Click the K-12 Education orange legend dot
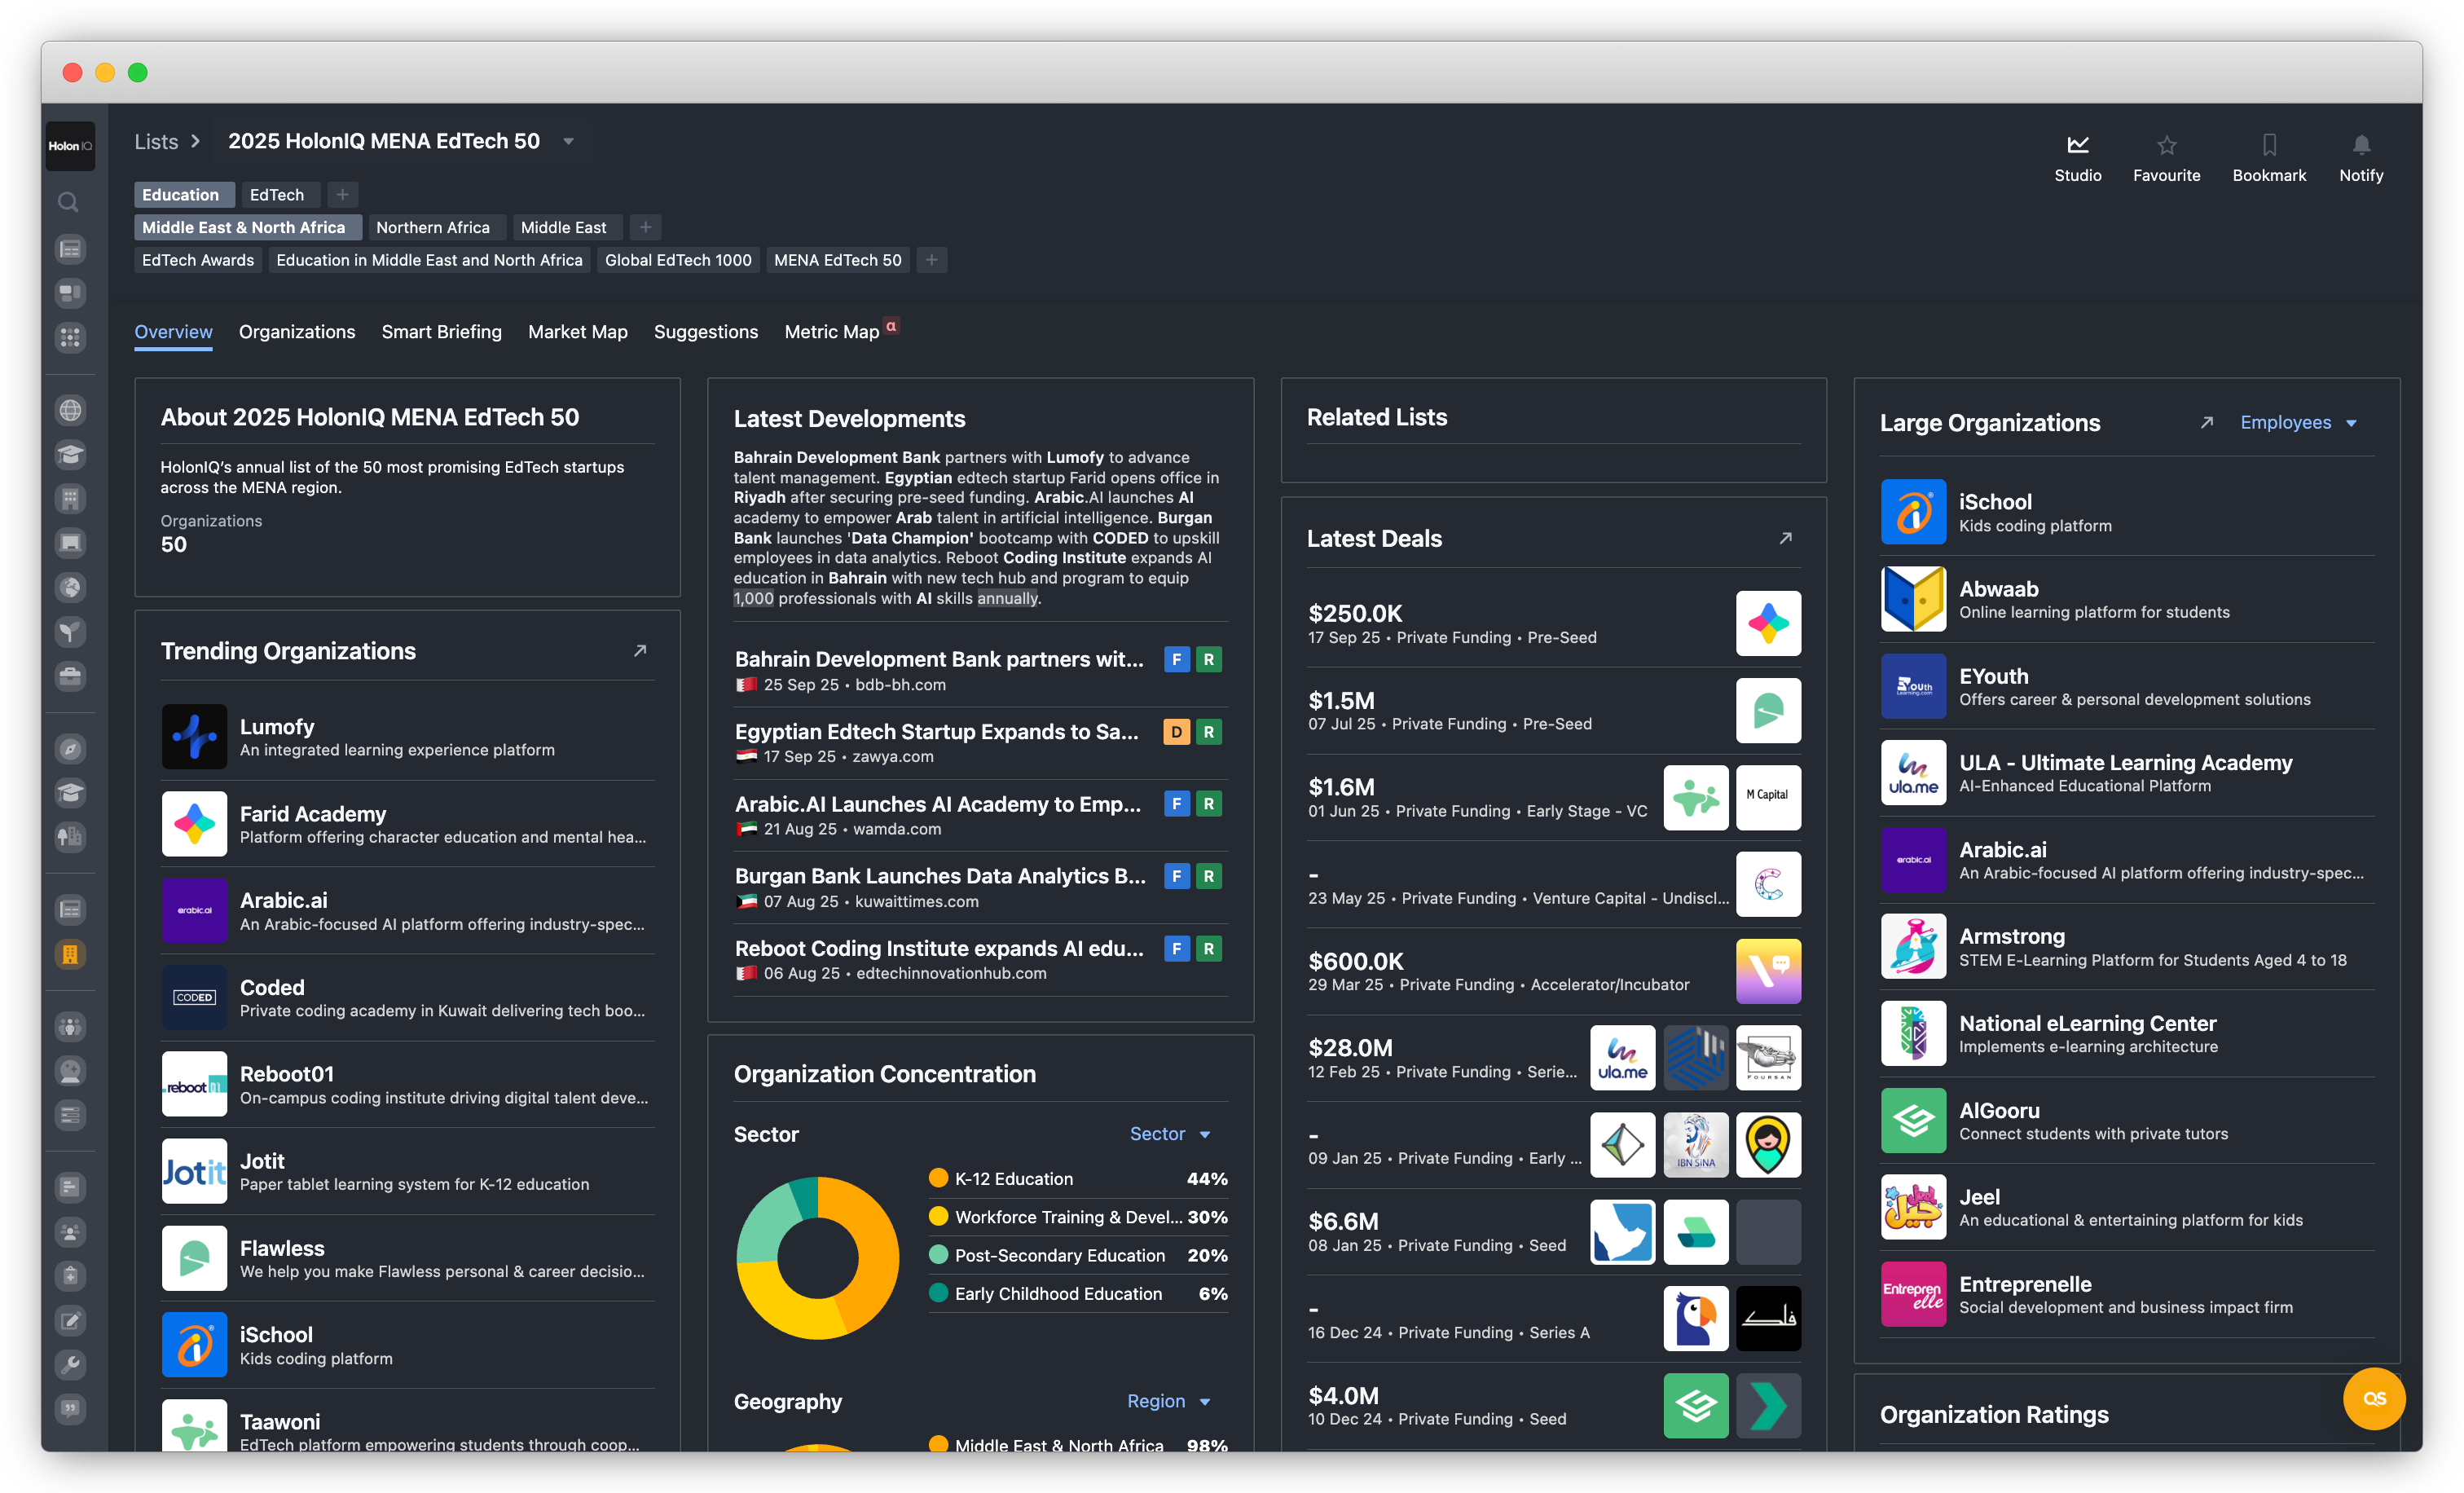Screen dimensions: 2464x1493 pos(937,1178)
